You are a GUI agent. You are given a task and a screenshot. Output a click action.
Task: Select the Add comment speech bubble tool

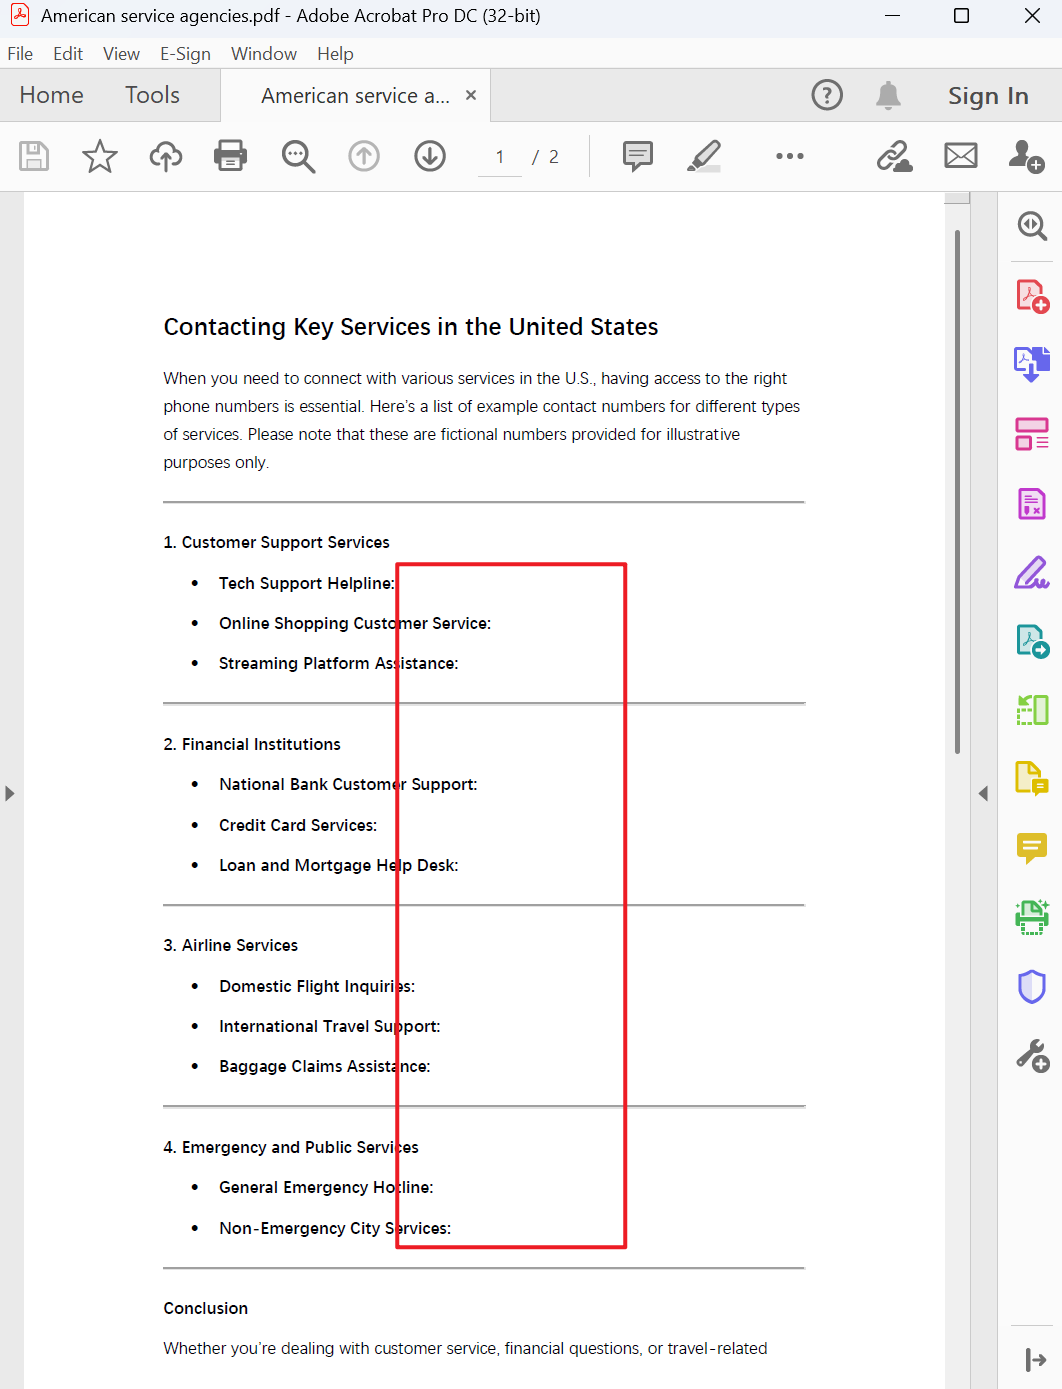637,156
